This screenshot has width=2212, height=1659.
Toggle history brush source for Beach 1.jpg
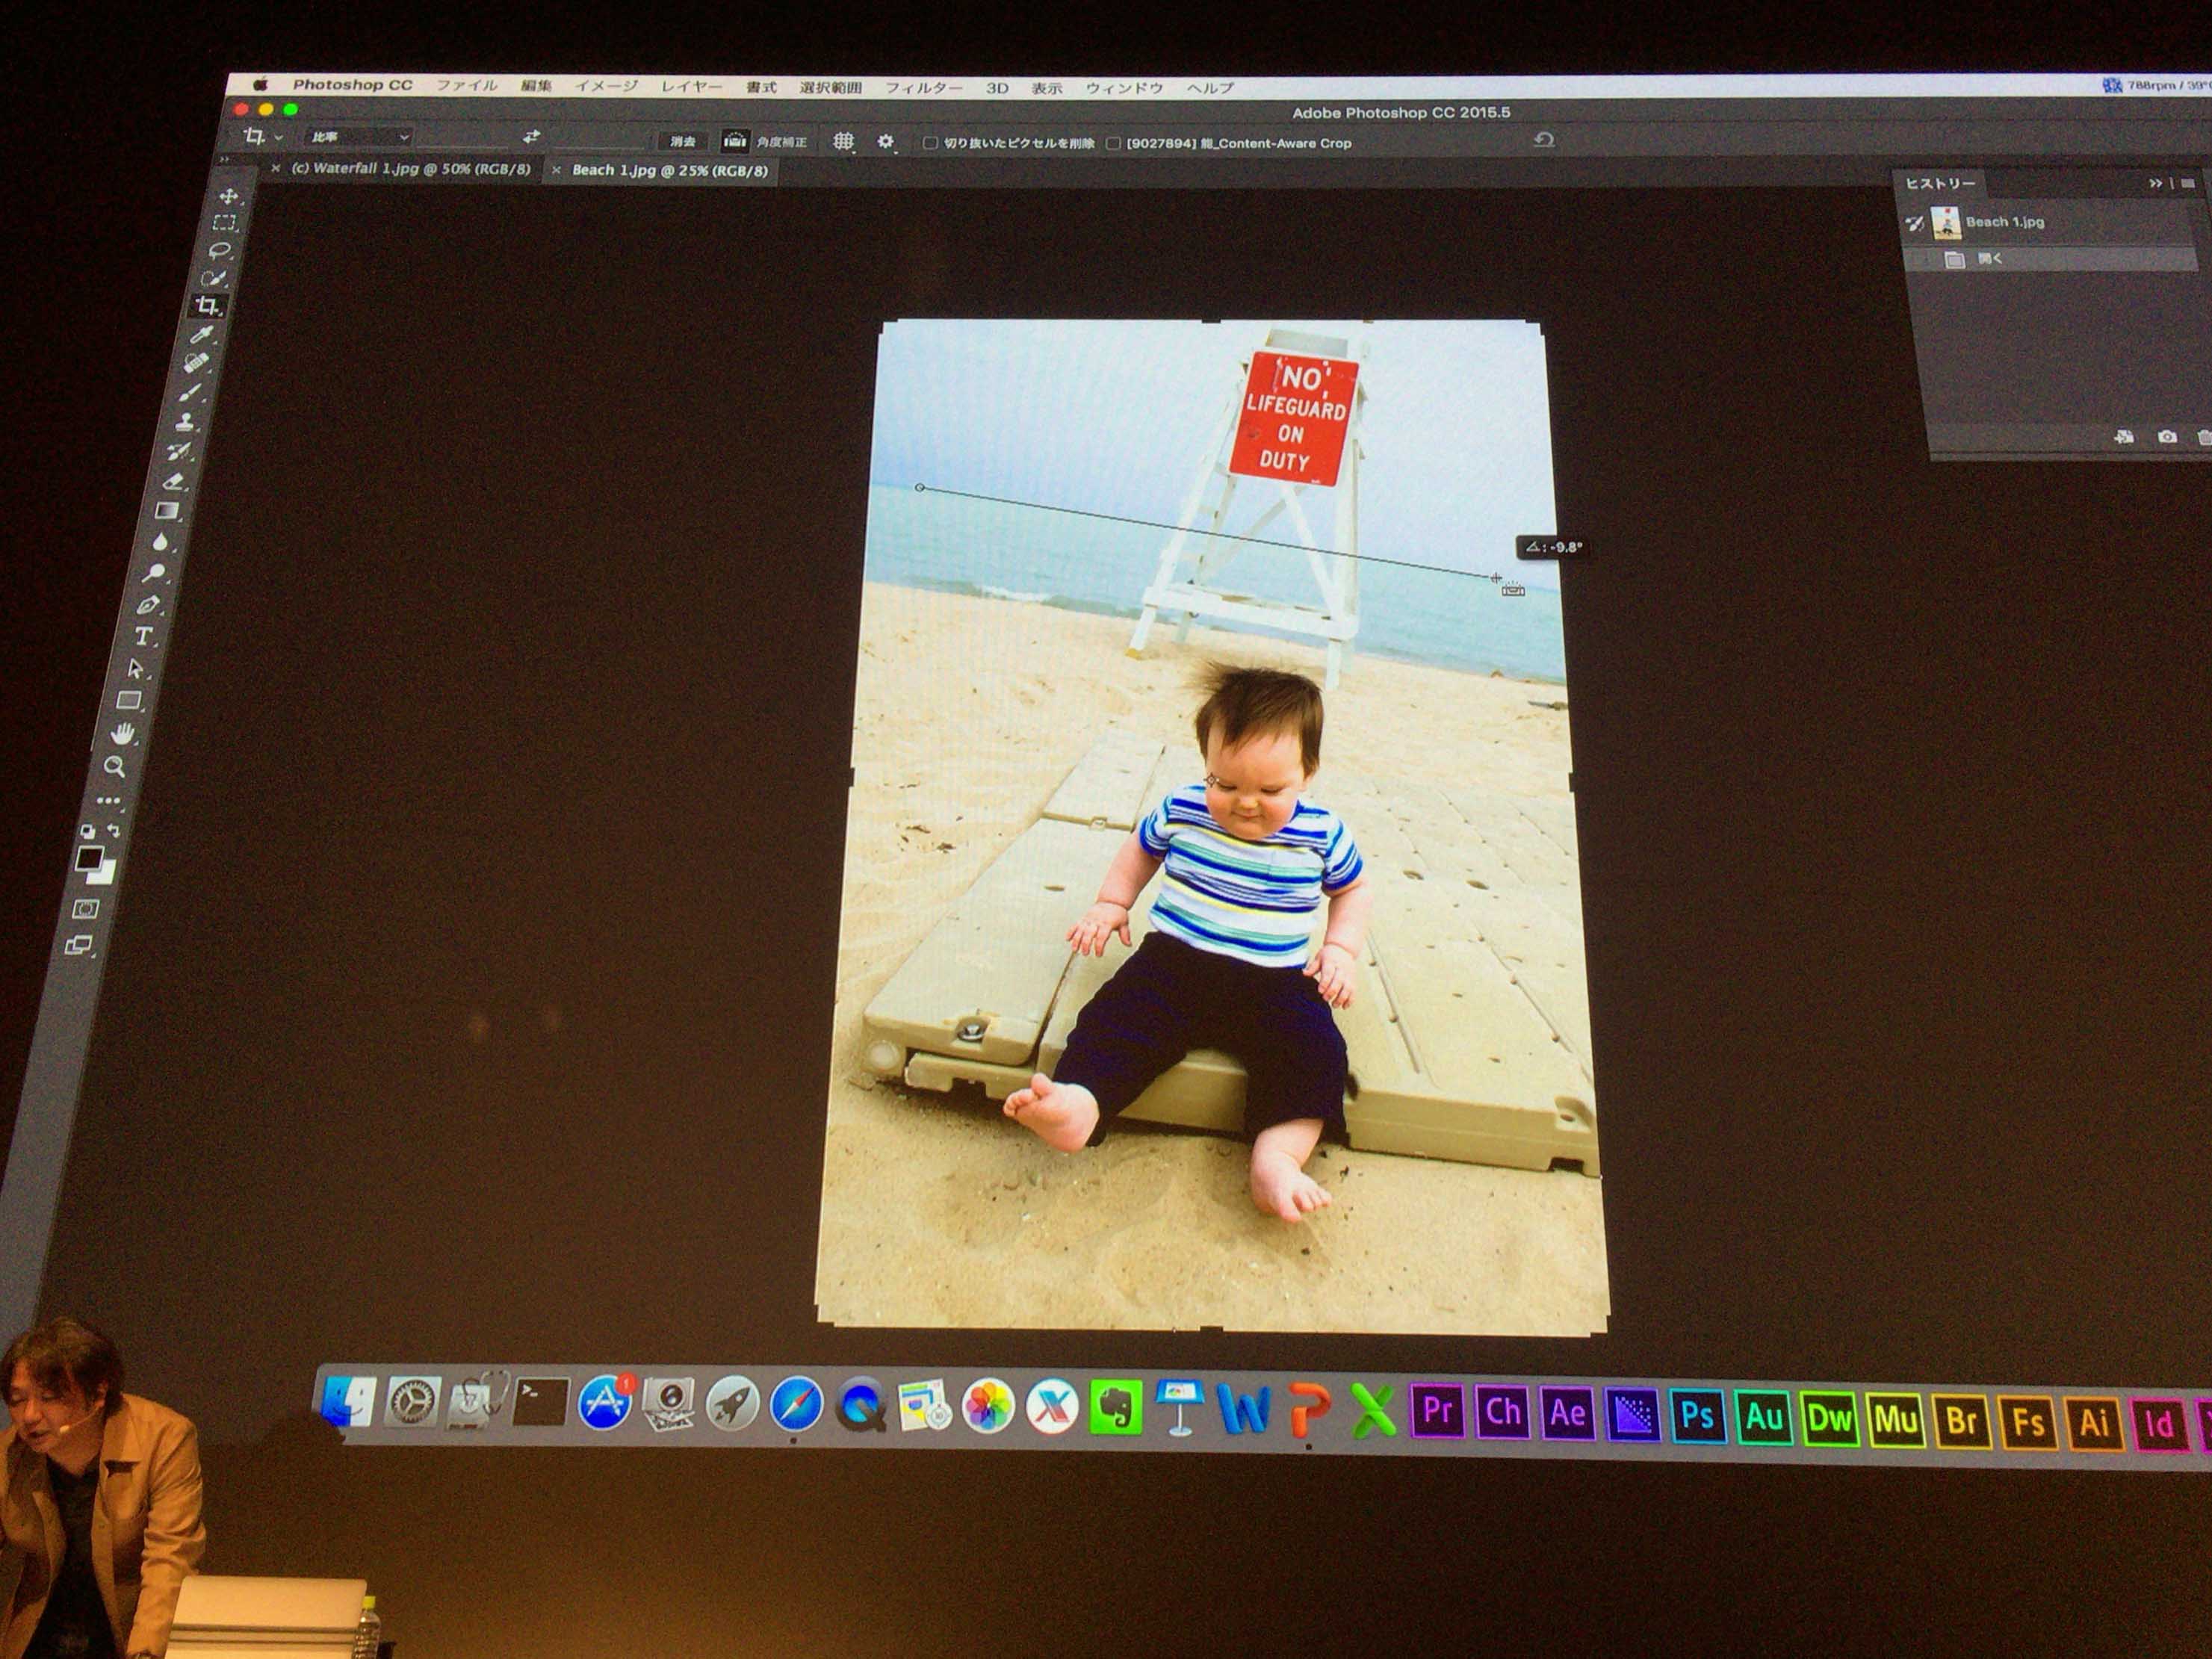[x=1914, y=223]
